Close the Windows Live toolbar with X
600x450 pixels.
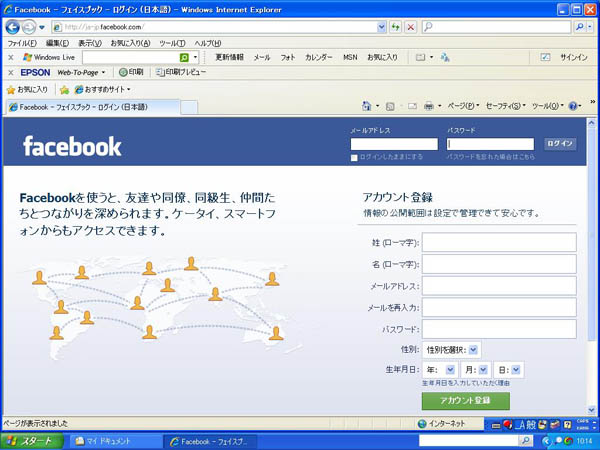coord(11,57)
